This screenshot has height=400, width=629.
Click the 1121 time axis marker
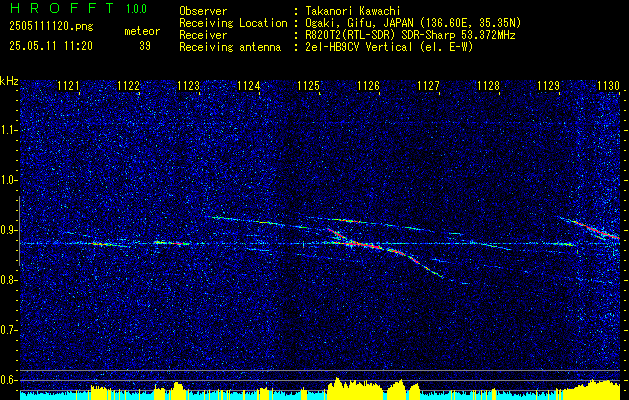click(x=69, y=86)
